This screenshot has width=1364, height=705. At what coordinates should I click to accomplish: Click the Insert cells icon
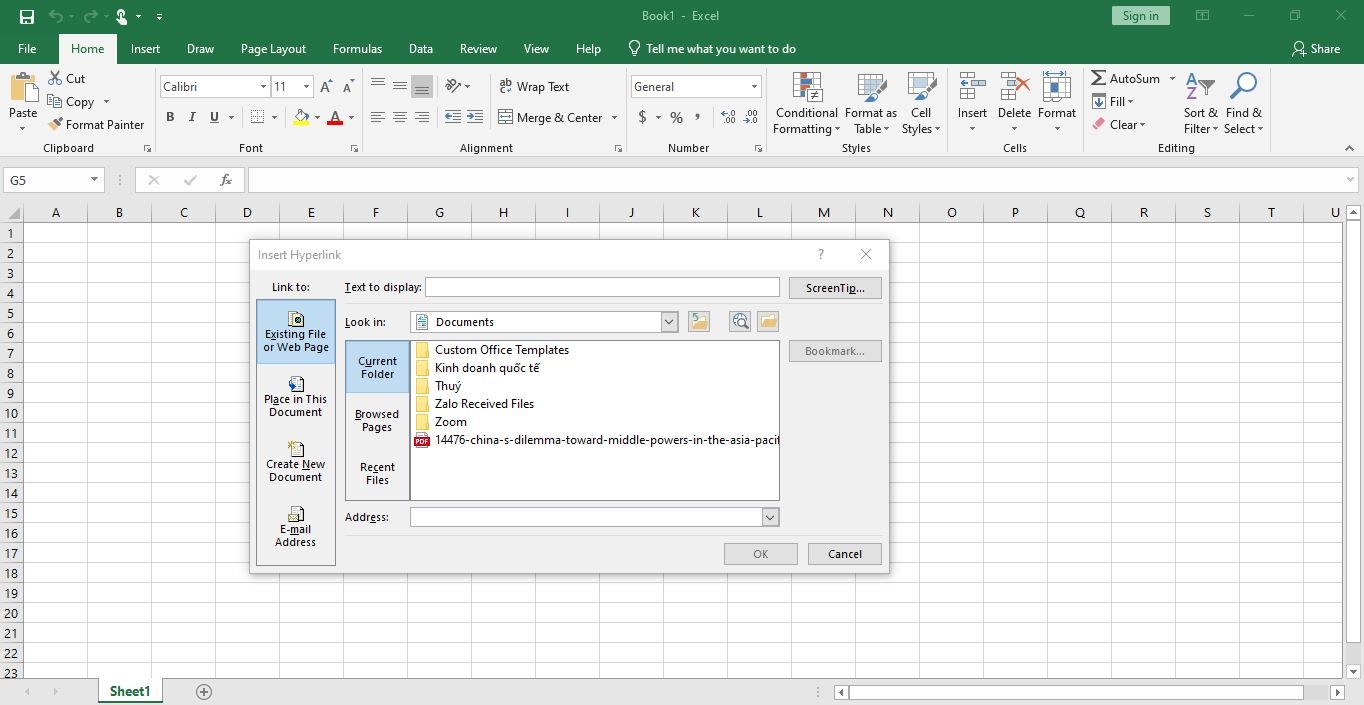pyautogui.click(x=972, y=87)
